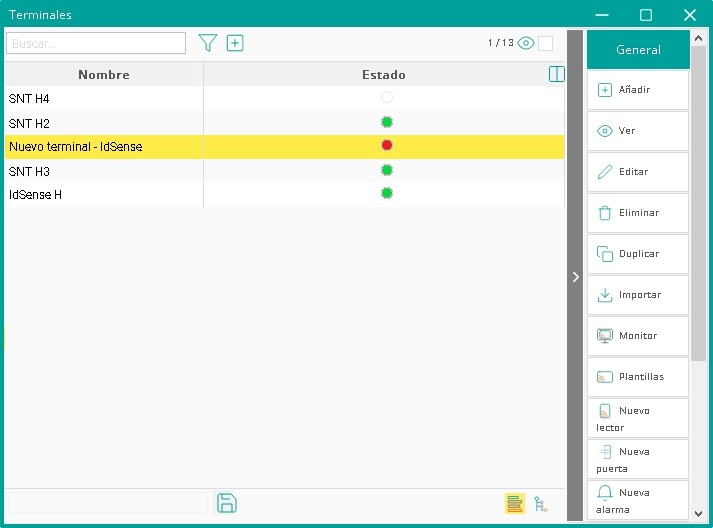
Task: Open the column chooser icon
Action: (557, 74)
